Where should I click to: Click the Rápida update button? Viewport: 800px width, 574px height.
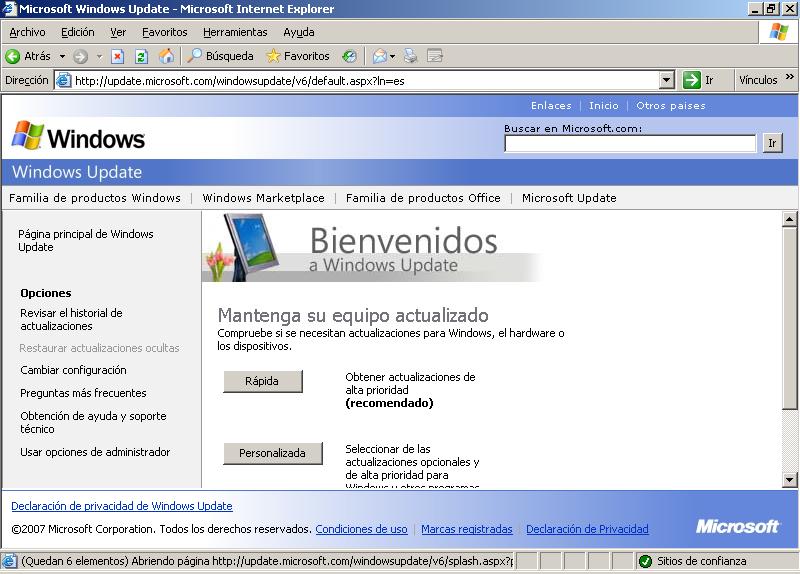pyautogui.click(x=262, y=381)
